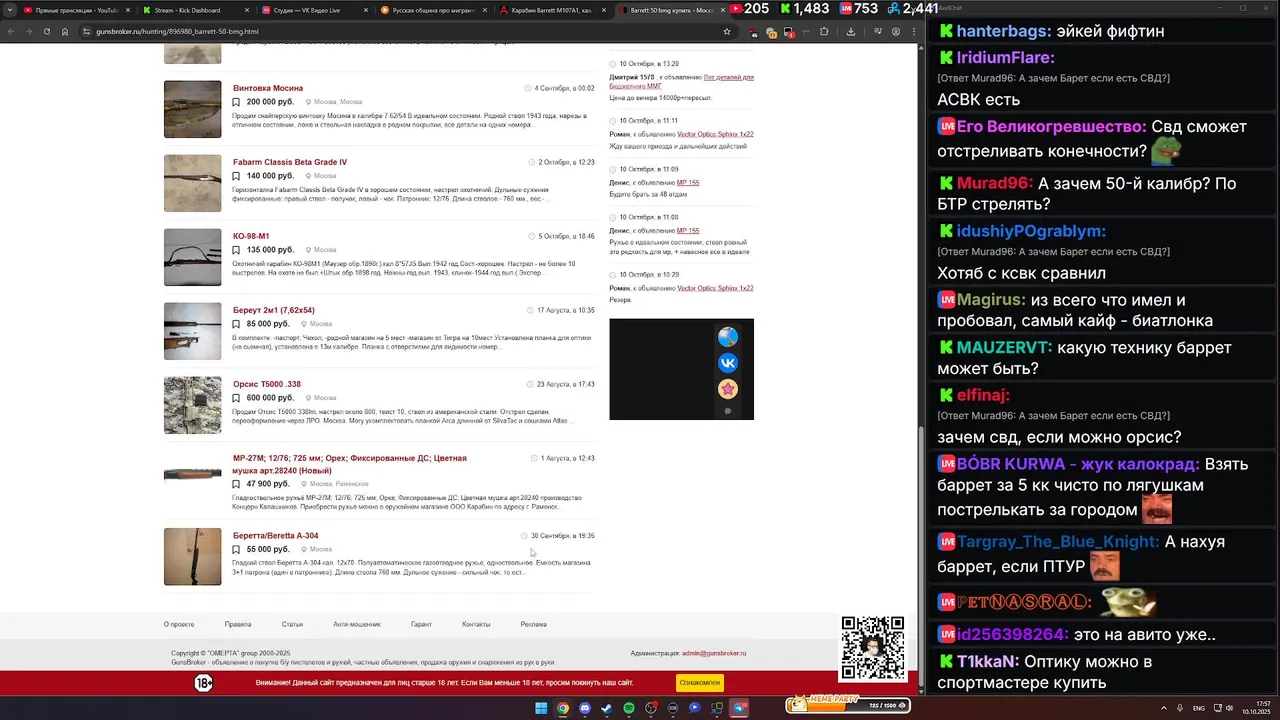Open Windows Start menu
This screenshot has height=720, width=1280.
point(541,708)
